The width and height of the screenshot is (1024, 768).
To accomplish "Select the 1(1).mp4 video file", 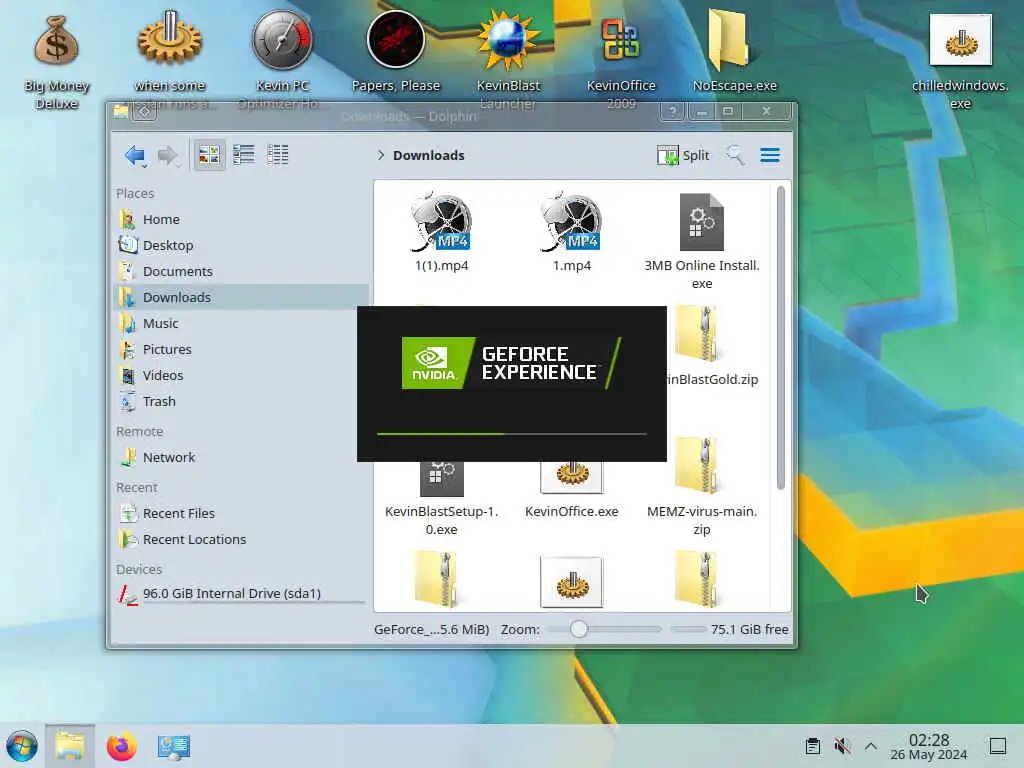I will pos(441,232).
